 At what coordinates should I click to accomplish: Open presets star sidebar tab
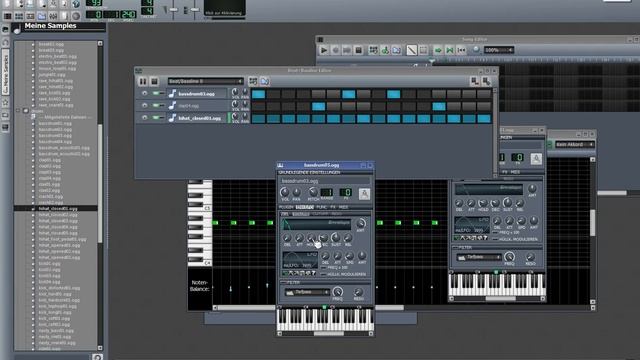click(5, 102)
